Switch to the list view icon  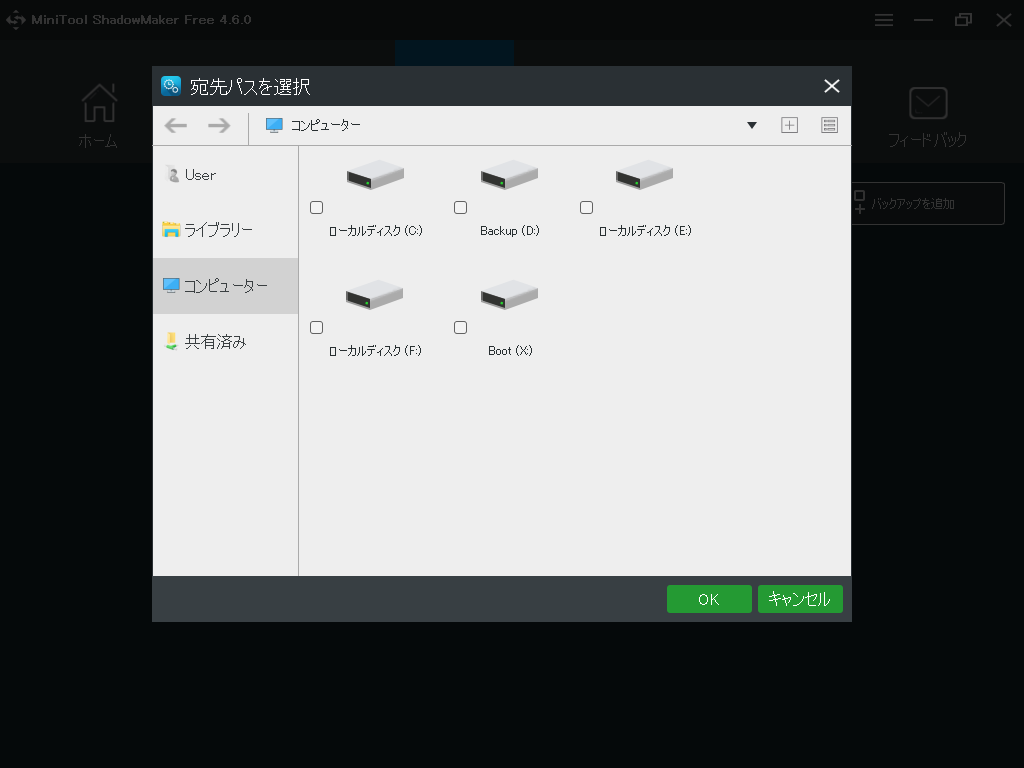829,125
